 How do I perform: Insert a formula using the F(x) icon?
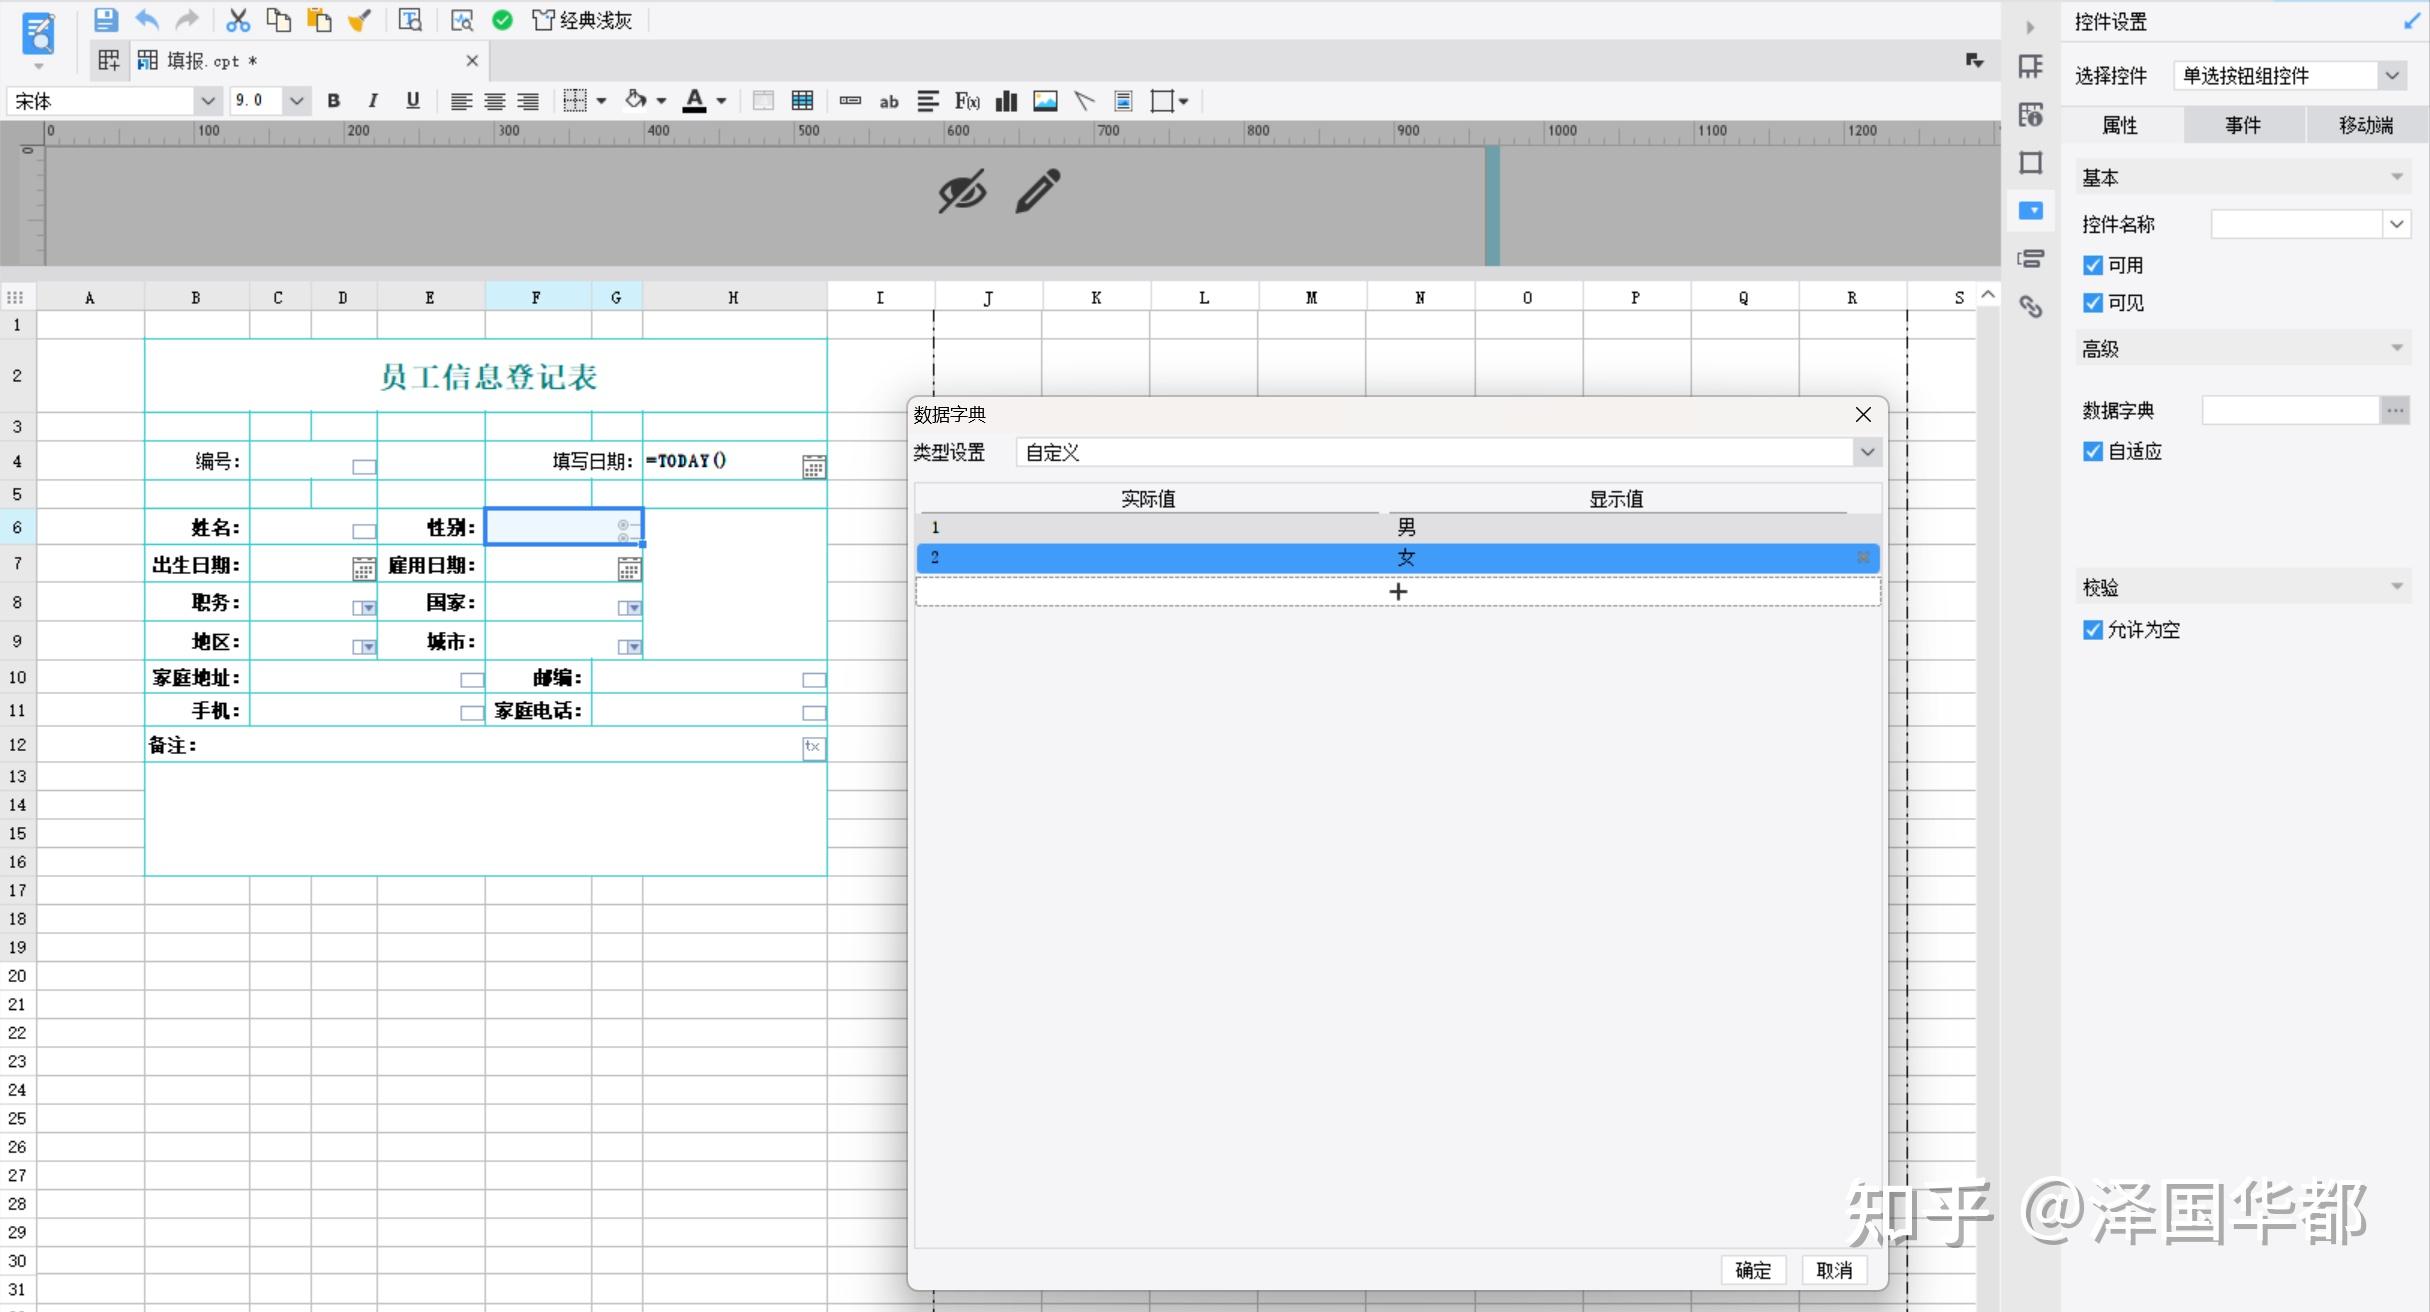point(967,101)
